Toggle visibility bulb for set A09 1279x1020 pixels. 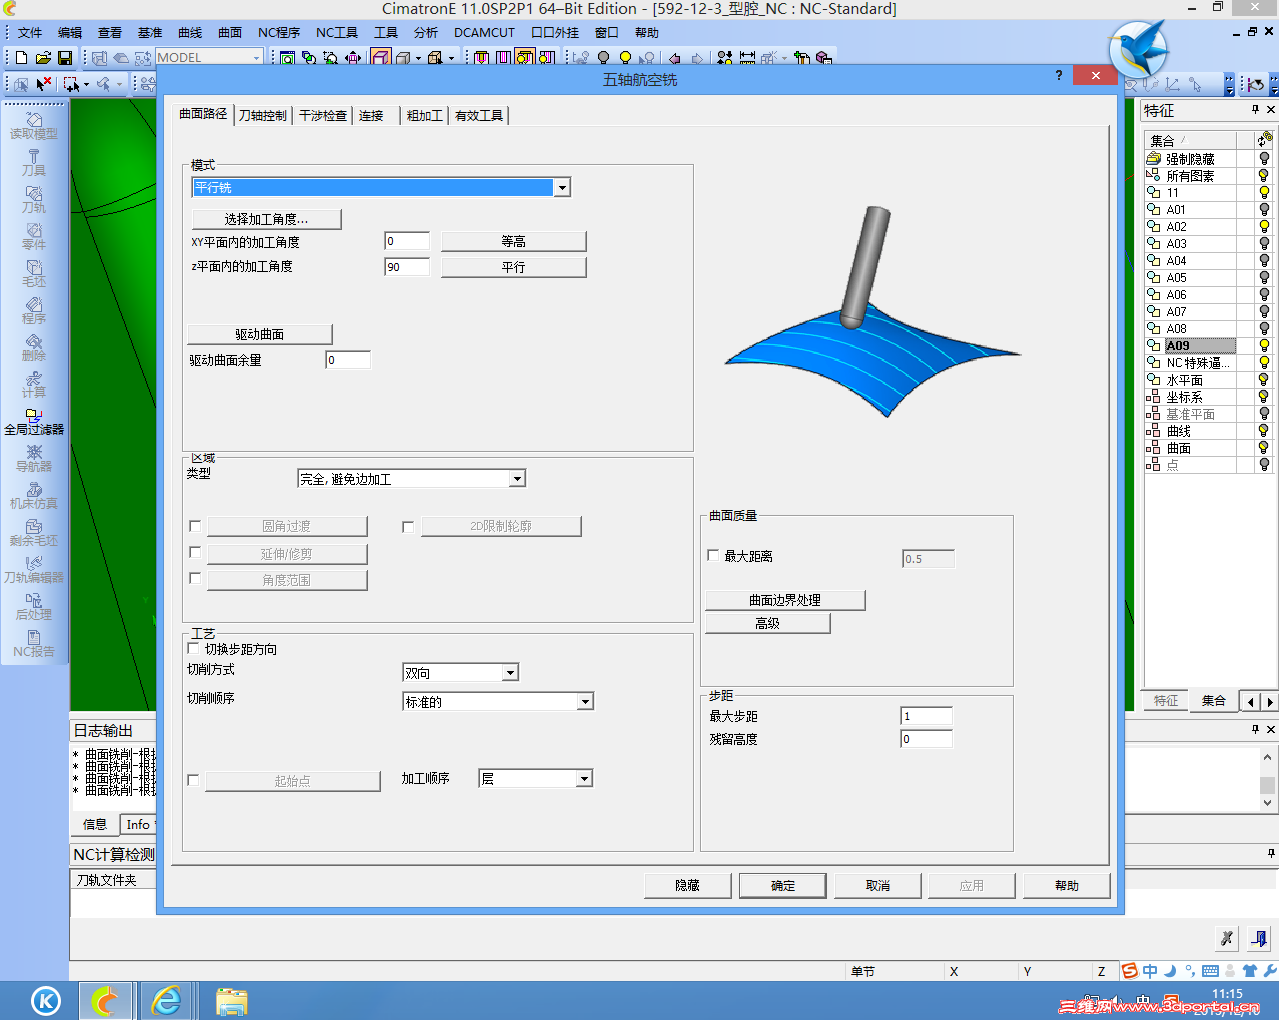click(x=1264, y=346)
